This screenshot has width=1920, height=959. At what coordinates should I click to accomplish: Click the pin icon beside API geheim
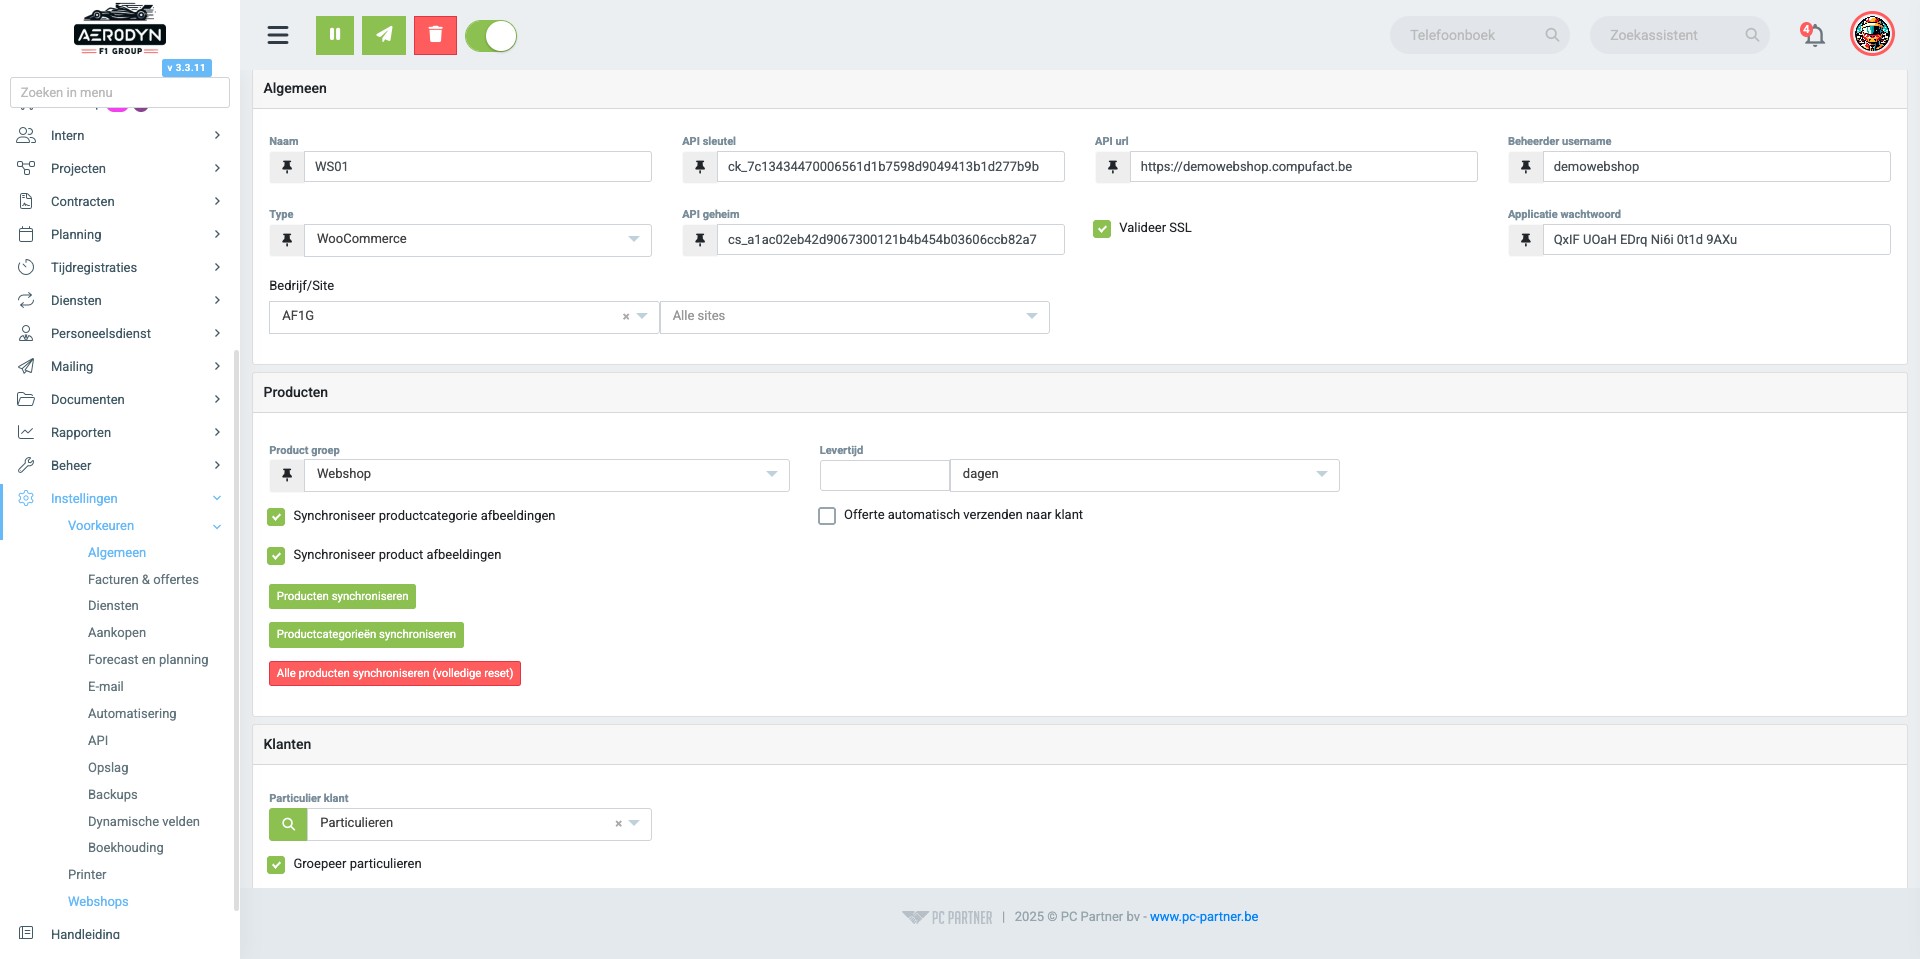pos(700,240)
